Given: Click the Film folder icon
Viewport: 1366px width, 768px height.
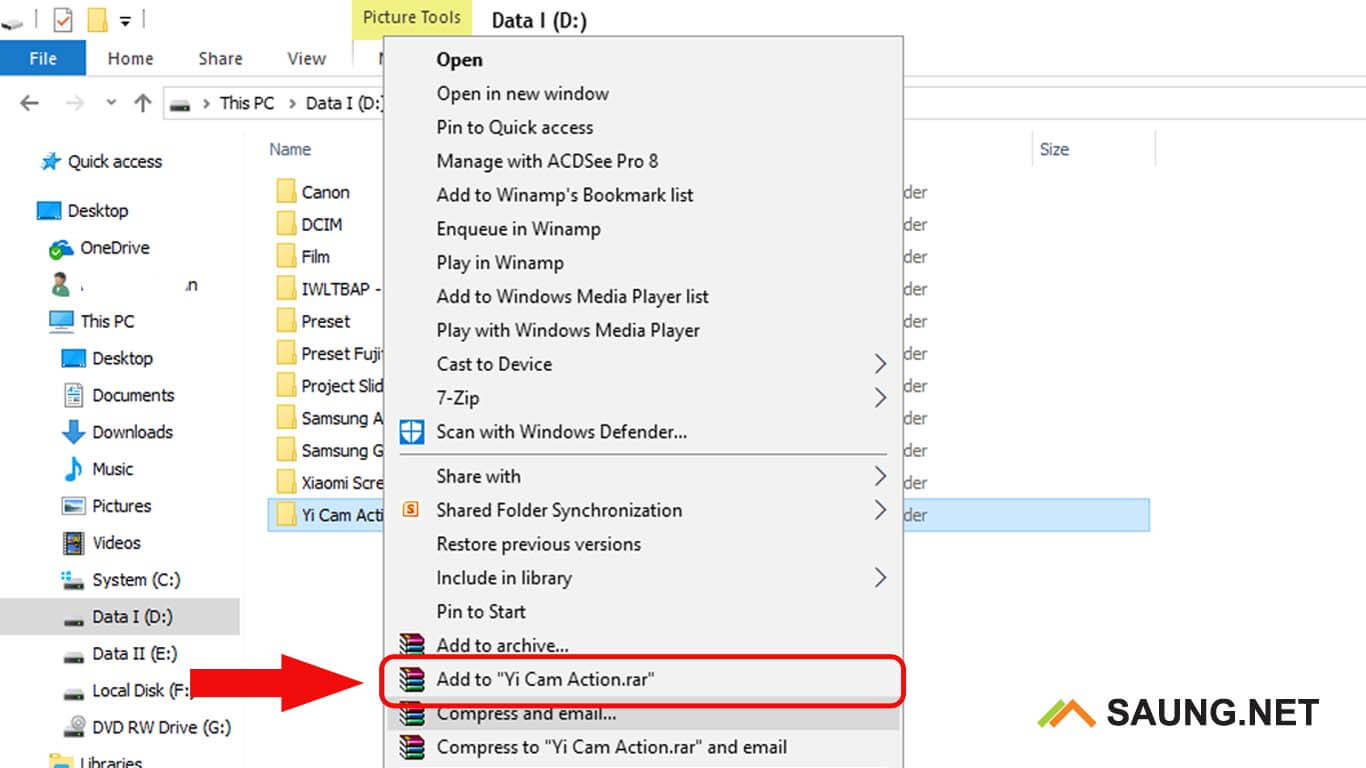Looking at the screenshot, I should 286,256.
